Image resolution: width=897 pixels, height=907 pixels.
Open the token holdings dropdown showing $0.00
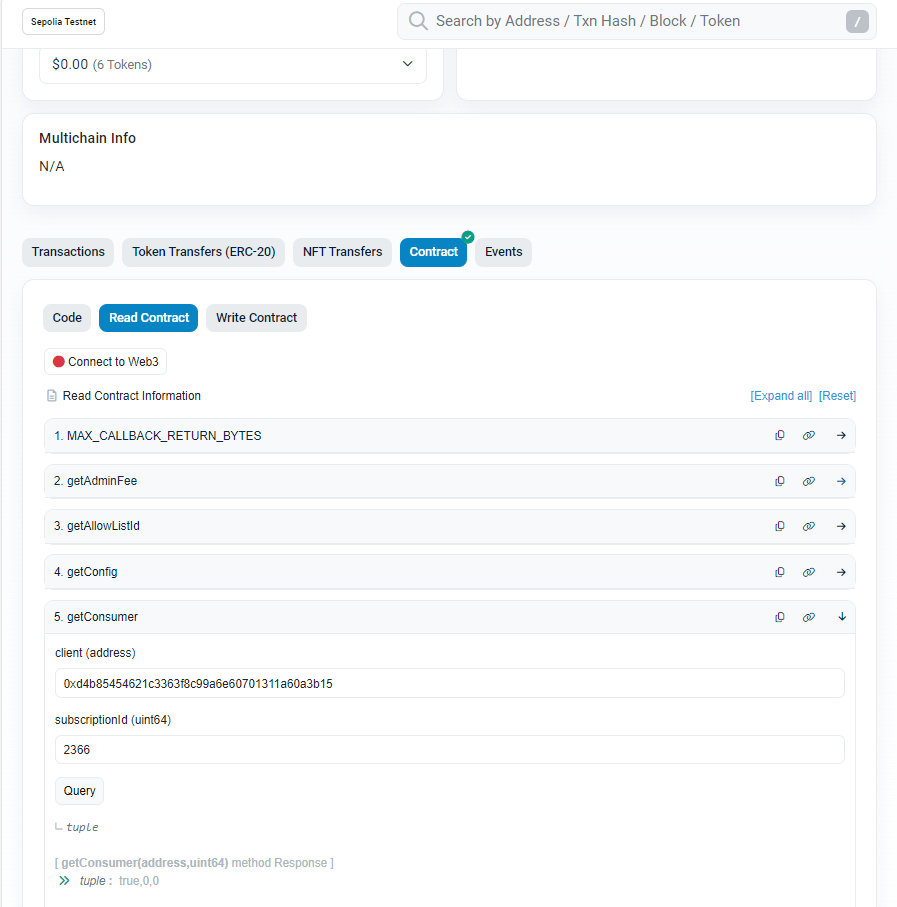click(x=232, y=64)
